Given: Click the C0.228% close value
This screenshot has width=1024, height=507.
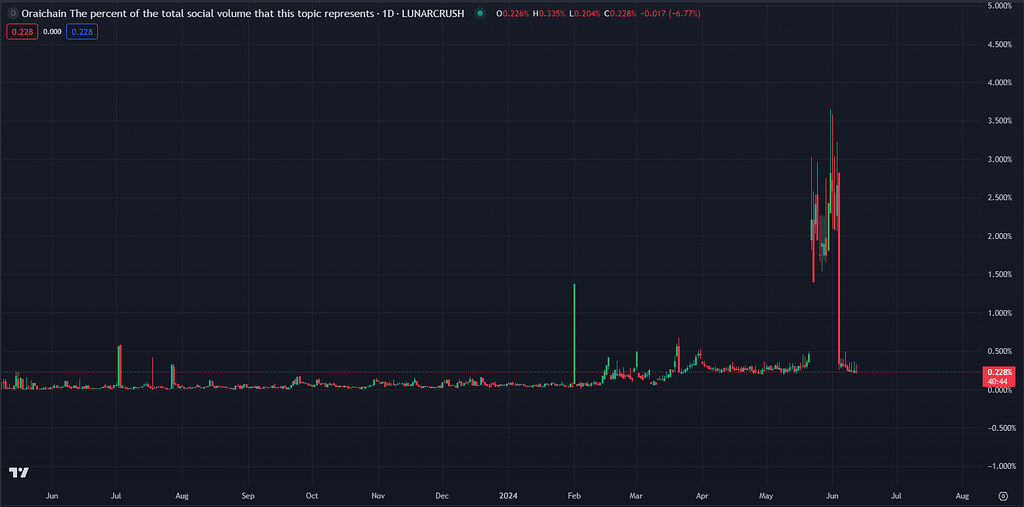Looking at the screenshot, I should [x=622, y=13].
